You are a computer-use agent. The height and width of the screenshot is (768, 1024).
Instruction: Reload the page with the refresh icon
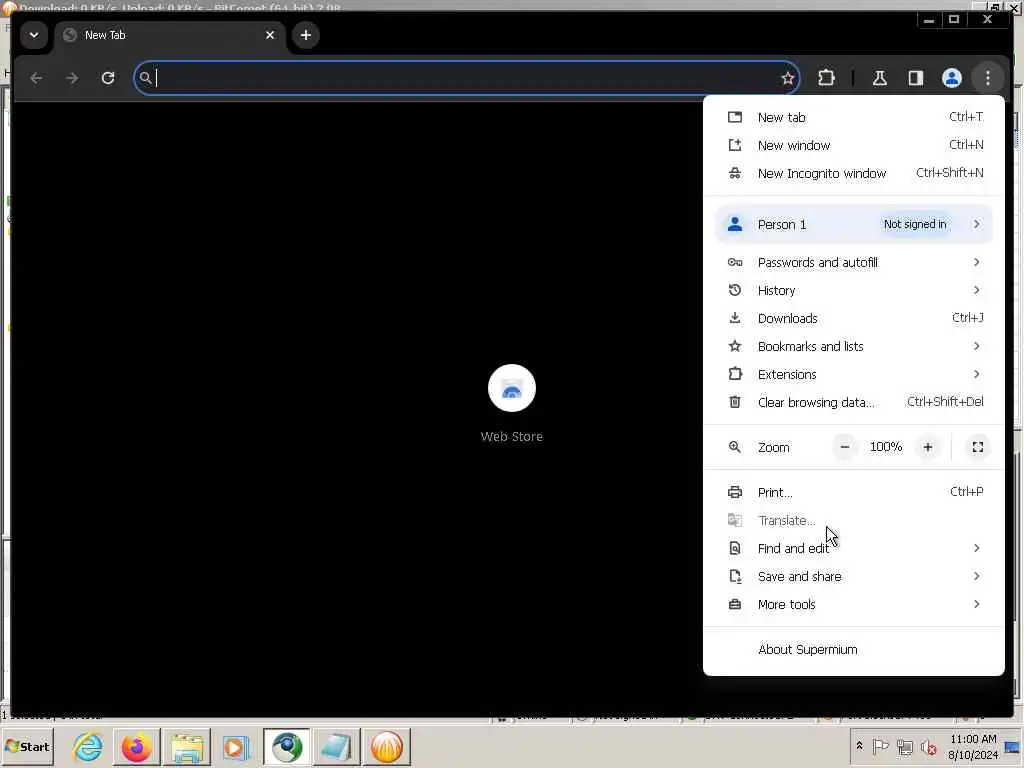click(108, 78)
